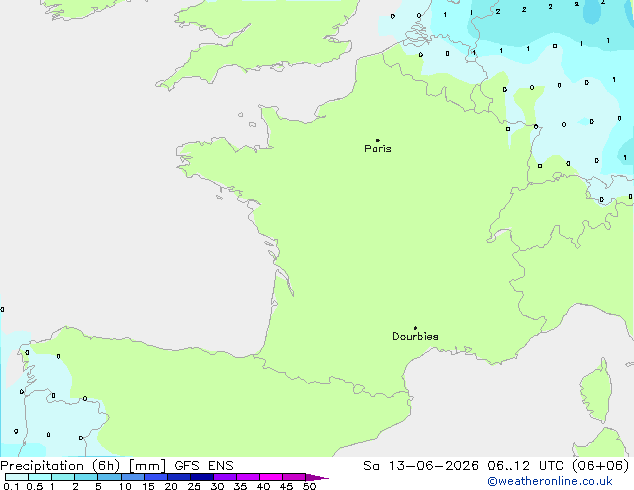The height and width of the screenshot is (490, 634).
Task: Pick the 40–45 mm magenta legend swatch
Action: pyautogui.click(x=271, y=477)
